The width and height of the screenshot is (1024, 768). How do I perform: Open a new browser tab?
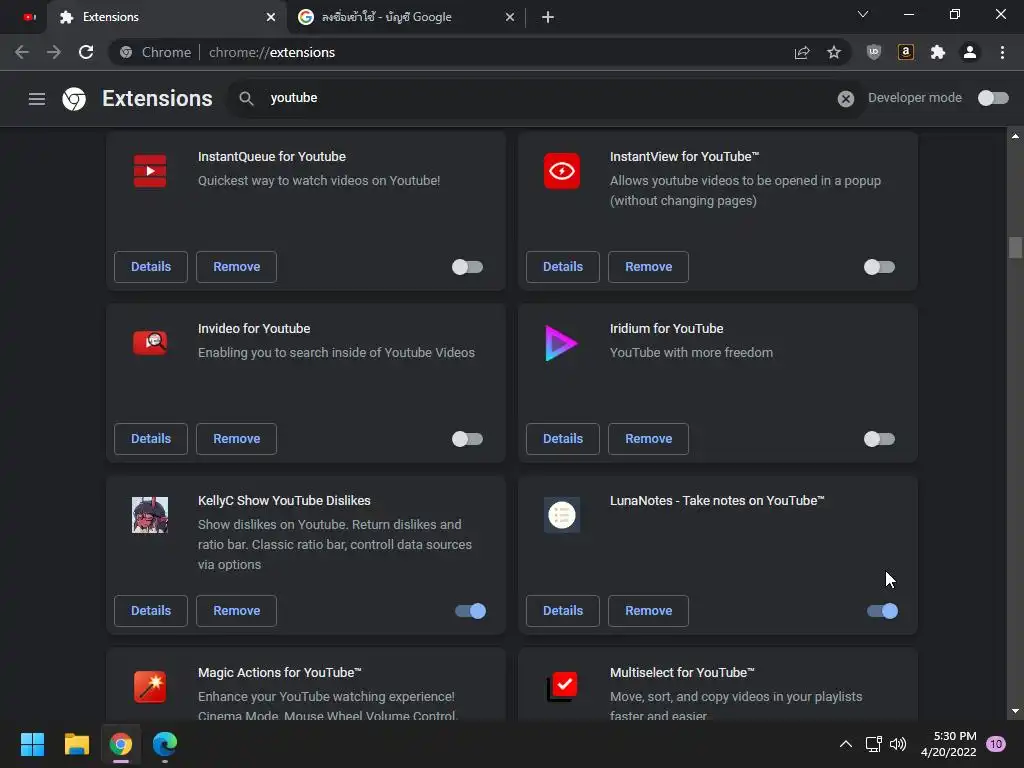click(548, 17)
